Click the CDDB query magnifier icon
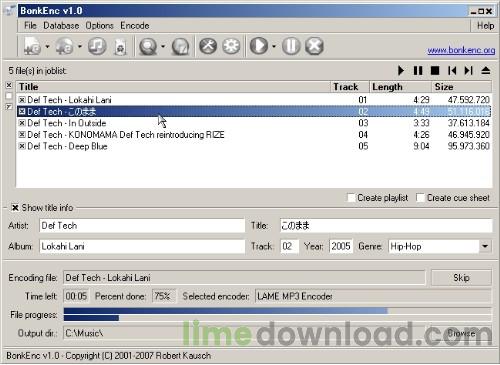Viewport: 500px width, 365px height. [x=148, y=46]
